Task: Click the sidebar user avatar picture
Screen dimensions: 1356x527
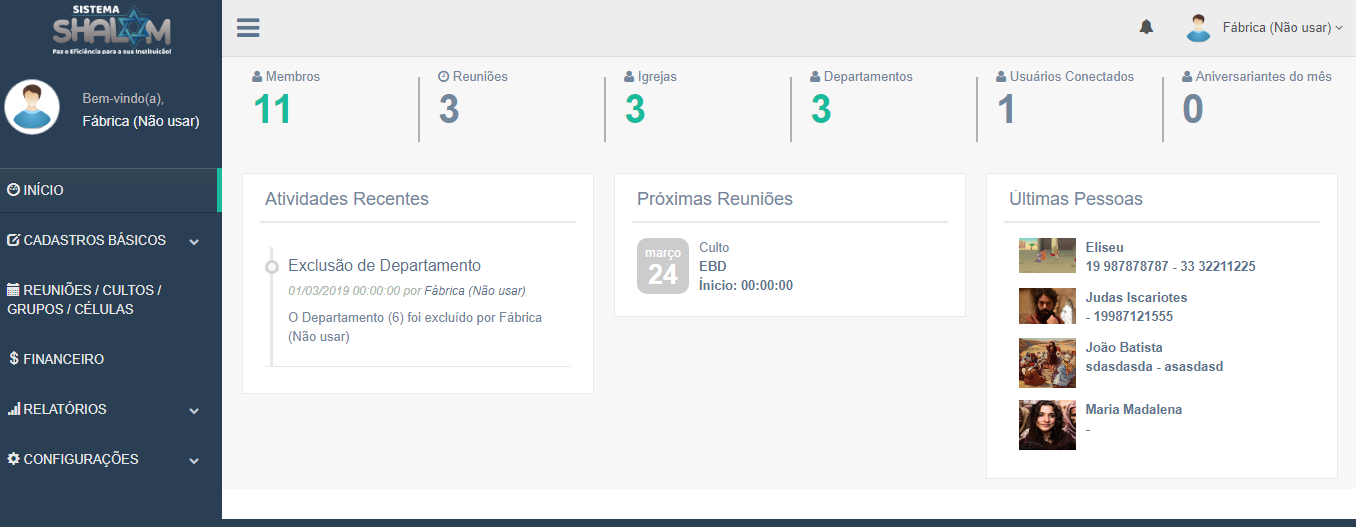Action: coord(32,107)
